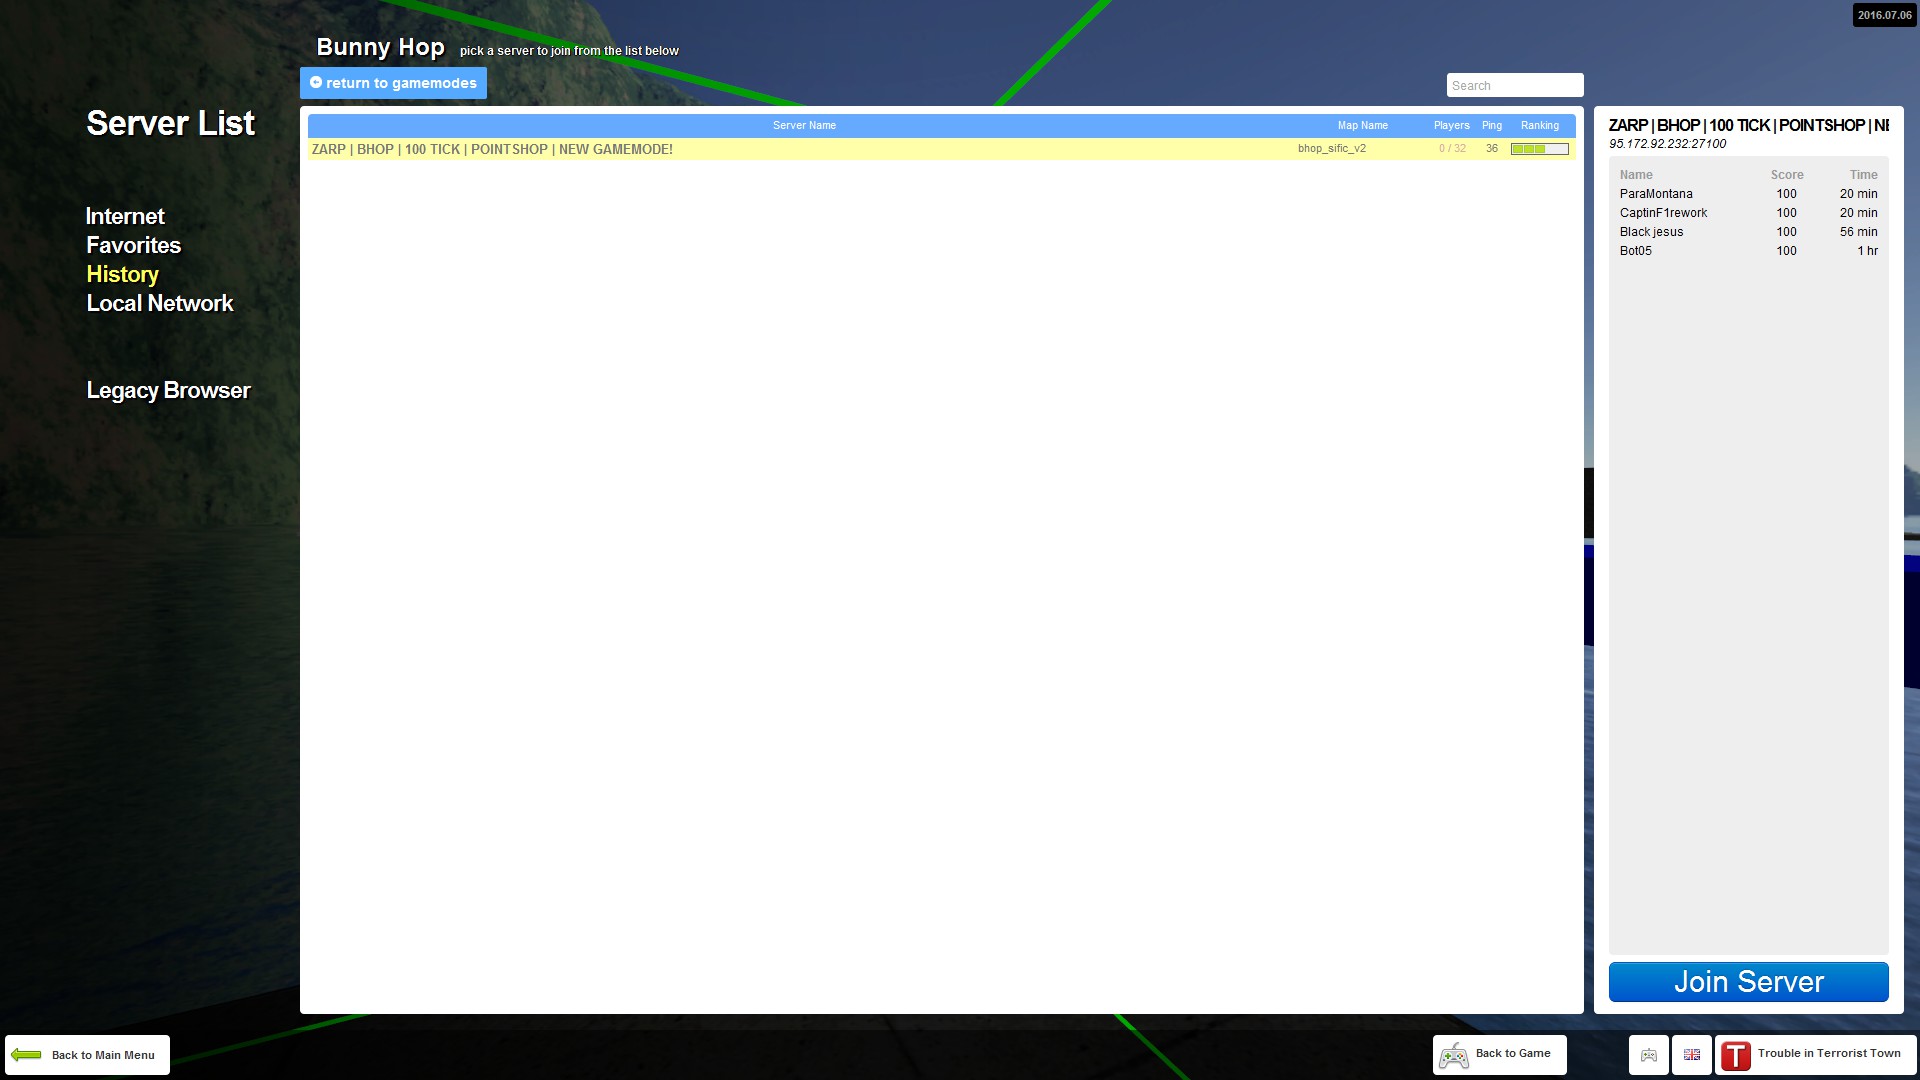Select the UK flag language icon
The width and height of the screenshot is (1920, 1080).
1692,1055
